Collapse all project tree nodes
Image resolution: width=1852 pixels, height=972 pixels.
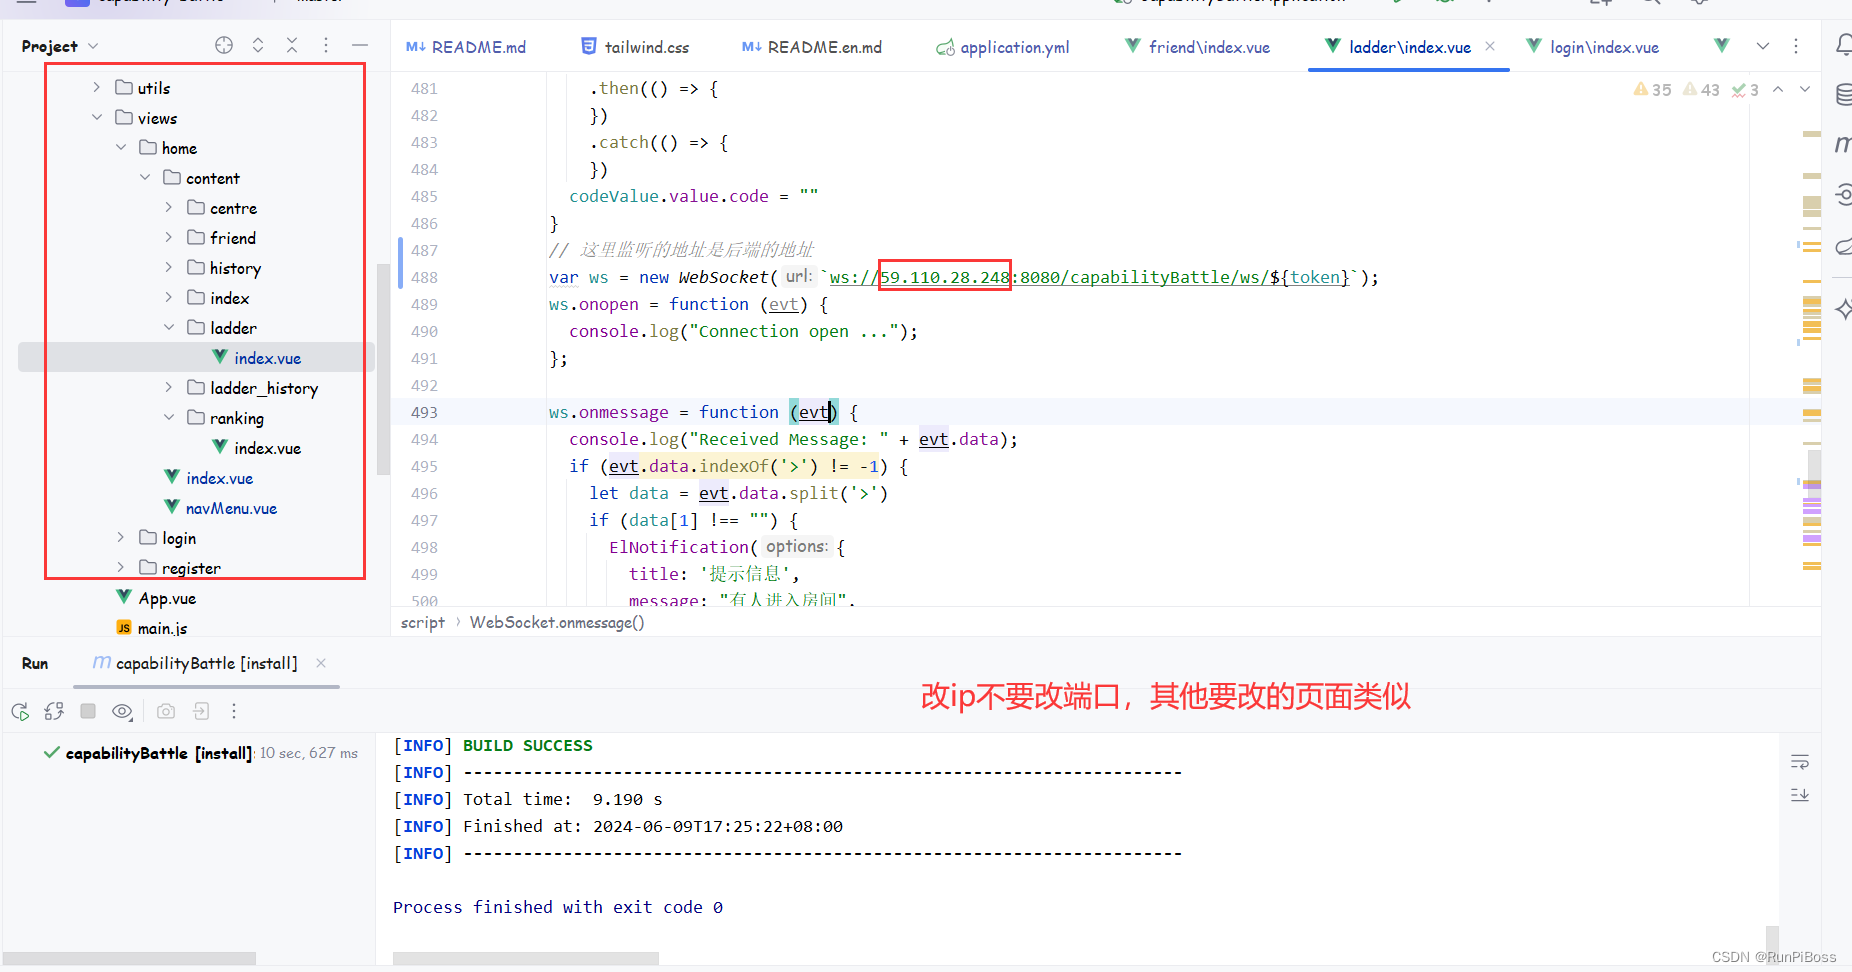pos(292,45)
